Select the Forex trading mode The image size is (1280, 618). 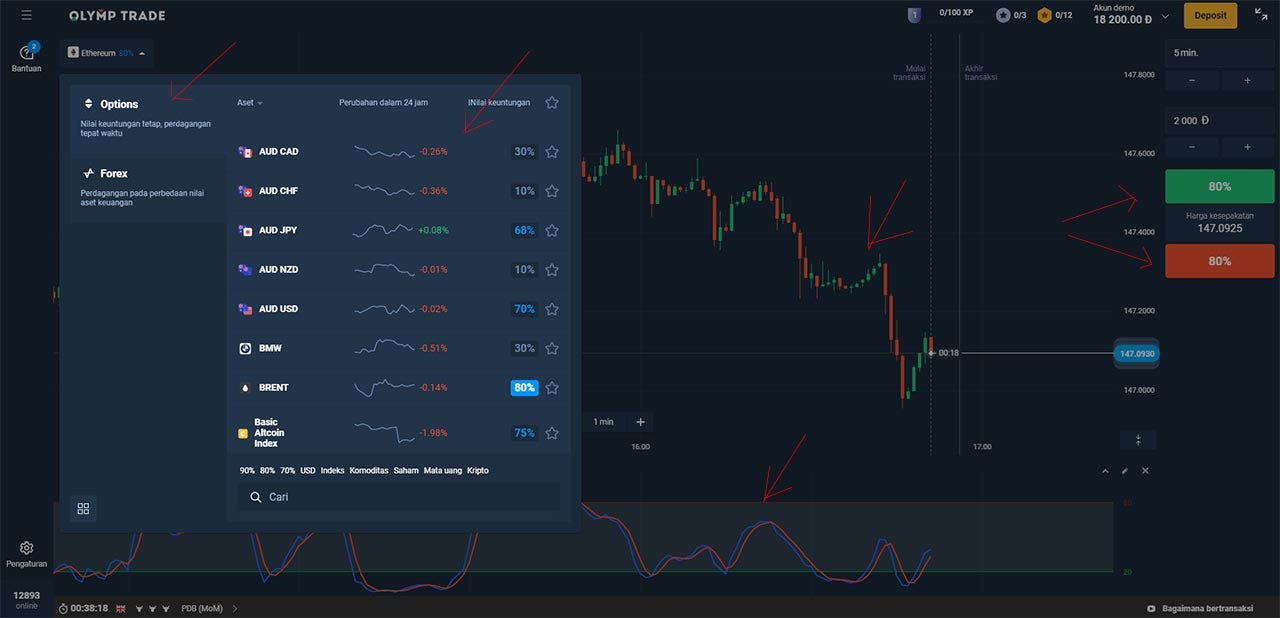click(148, 186)
